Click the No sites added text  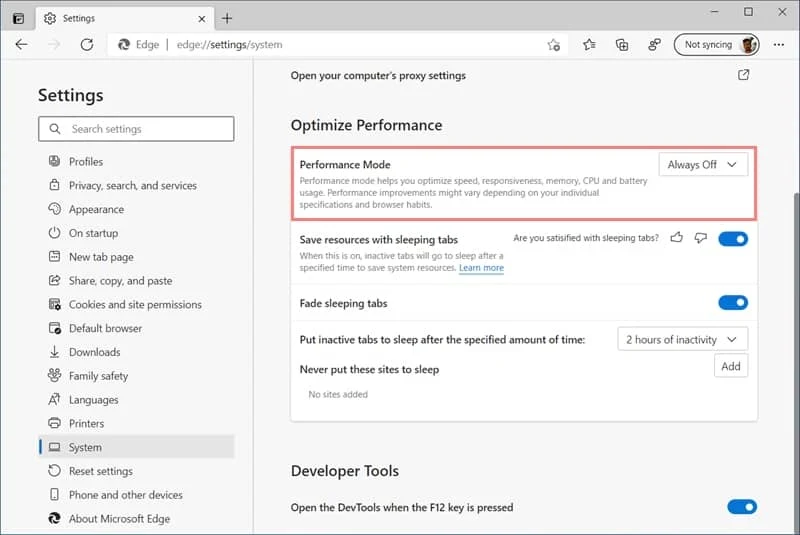338,394
